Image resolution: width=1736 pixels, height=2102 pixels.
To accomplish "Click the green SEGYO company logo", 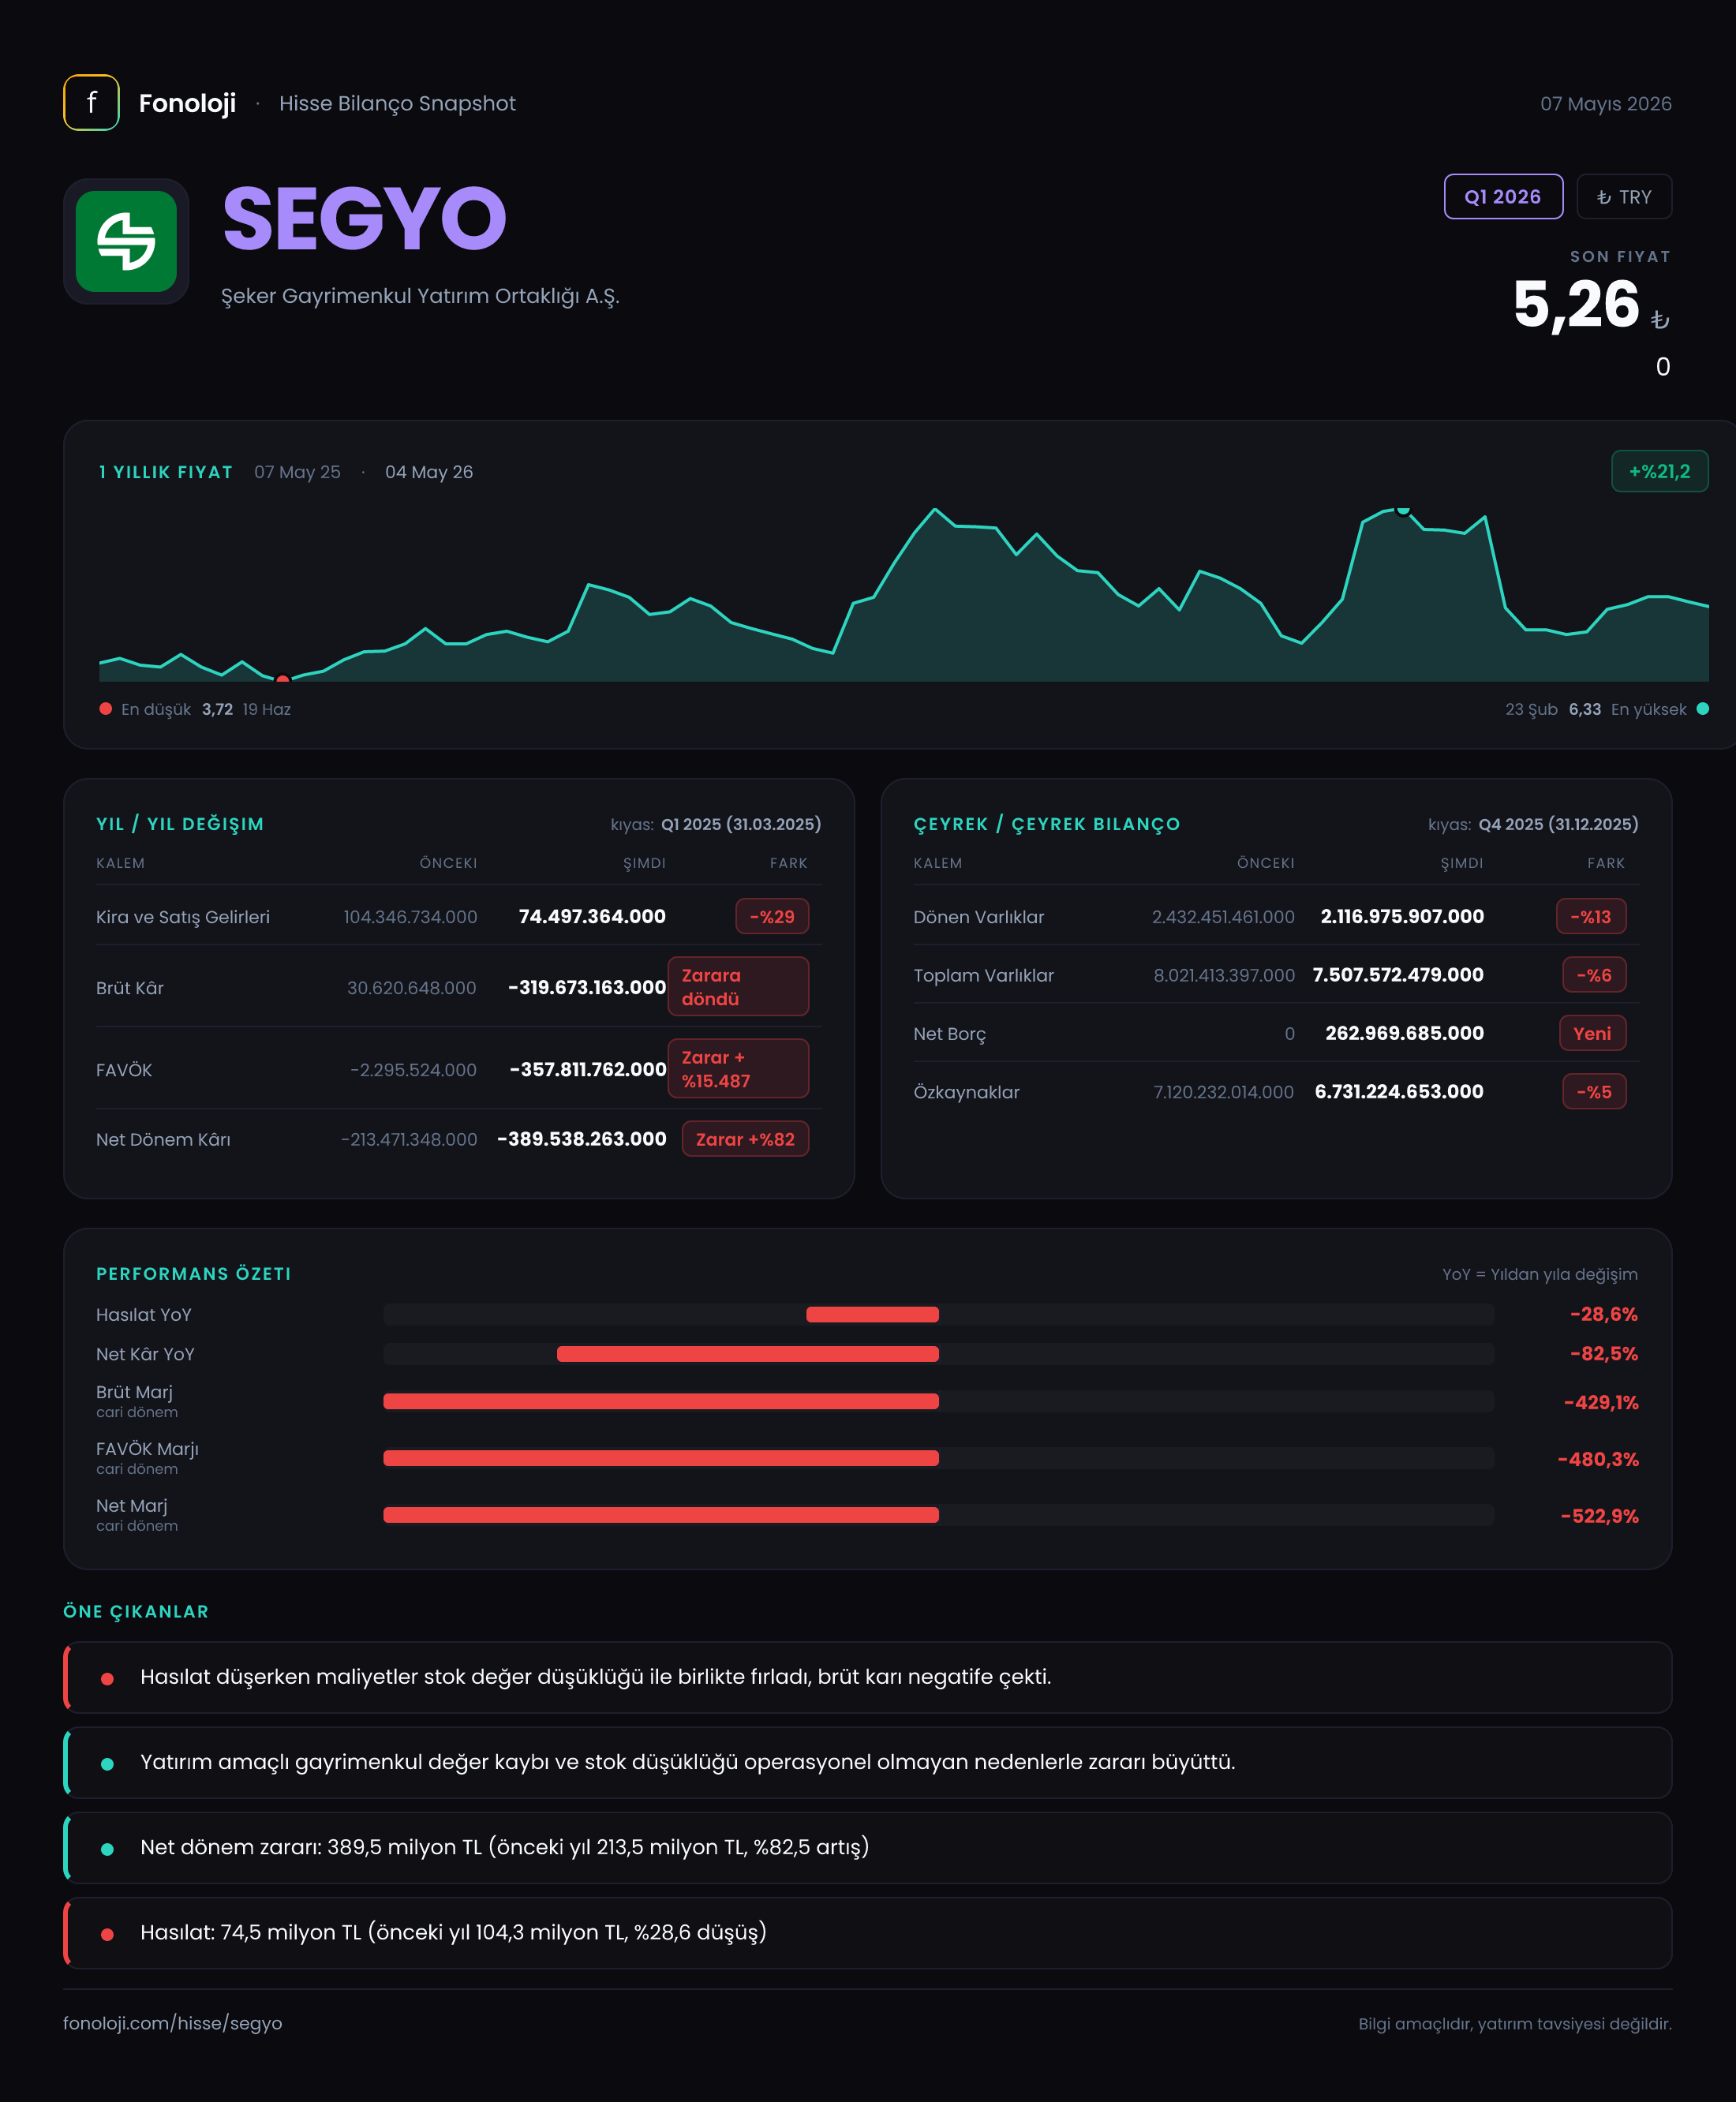I will (x=126, y=241).
